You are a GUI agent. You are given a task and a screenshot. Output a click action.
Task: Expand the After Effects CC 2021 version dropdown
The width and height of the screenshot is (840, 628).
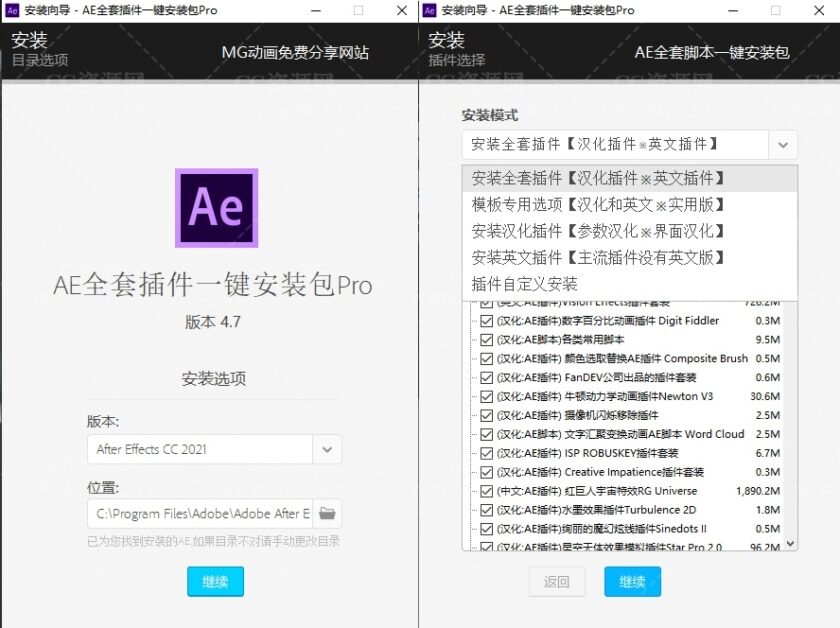327,450
